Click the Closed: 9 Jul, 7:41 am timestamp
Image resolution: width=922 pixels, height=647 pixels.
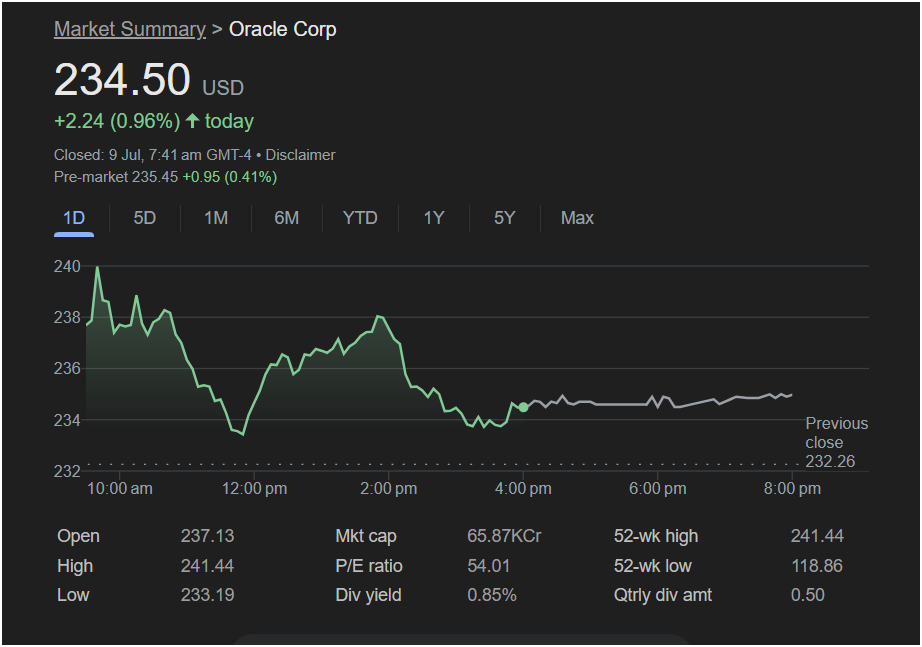(x=152, y=155)
